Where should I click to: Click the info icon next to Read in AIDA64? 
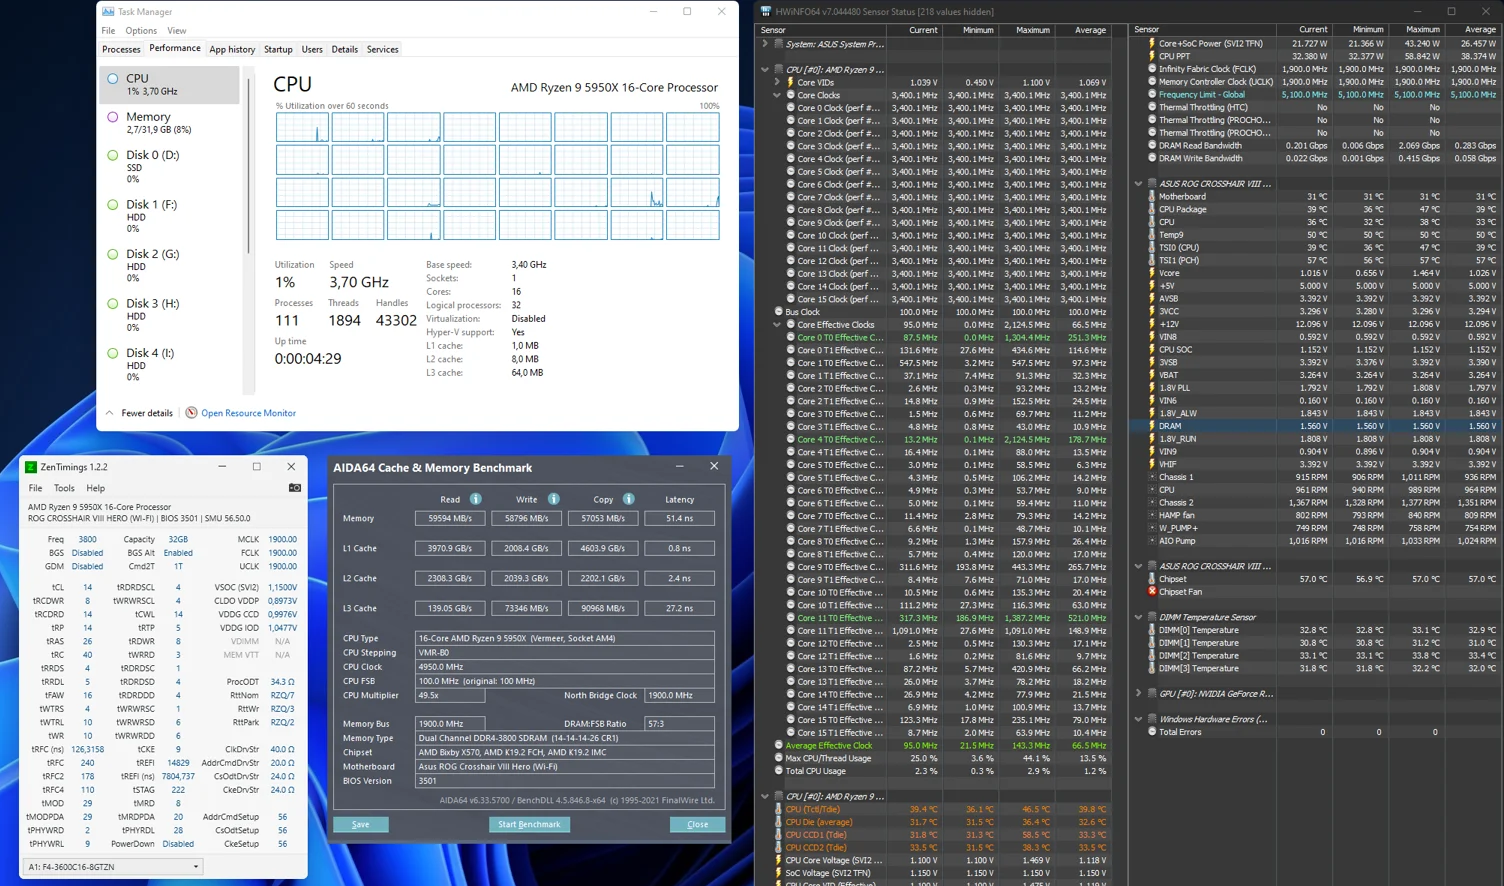click(x=476, y=499)
